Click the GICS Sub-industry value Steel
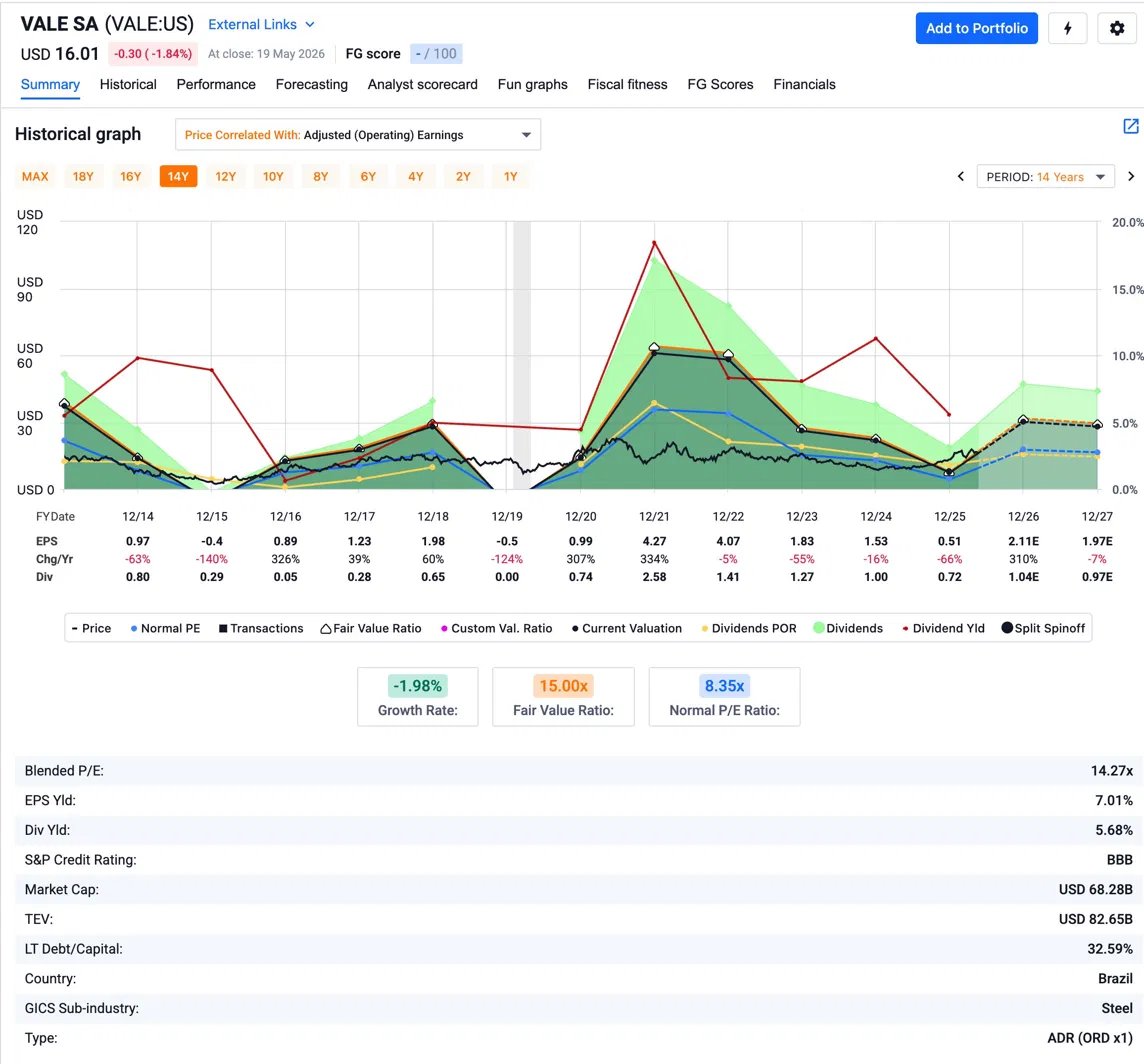 tap(1117, 1009)
